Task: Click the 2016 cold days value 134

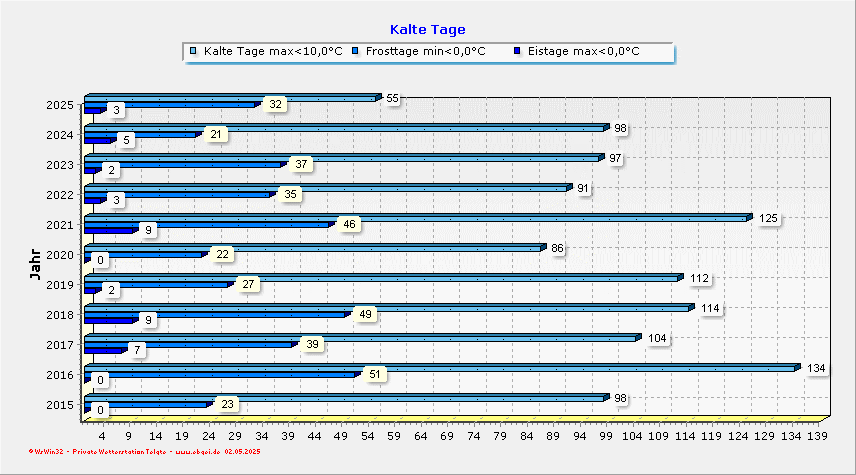Action: 816,369
